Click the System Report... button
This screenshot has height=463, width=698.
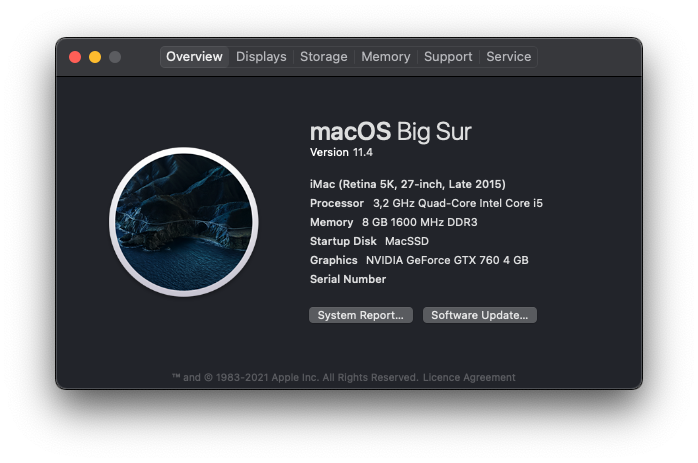361,315
